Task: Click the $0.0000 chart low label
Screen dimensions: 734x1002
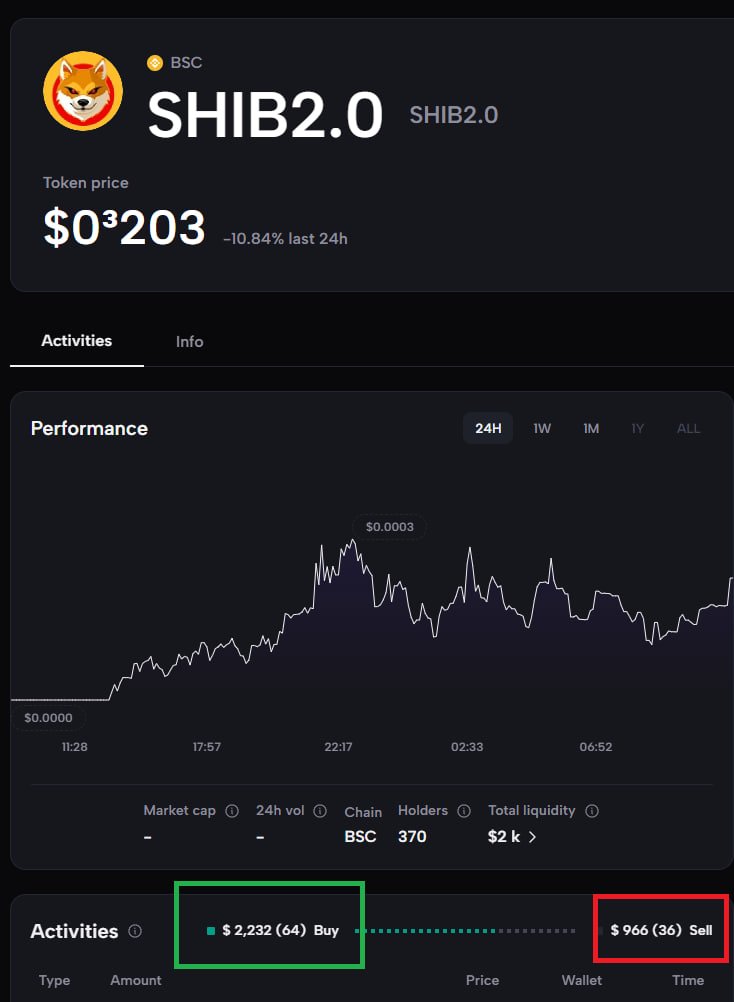Action: point(49,718)
